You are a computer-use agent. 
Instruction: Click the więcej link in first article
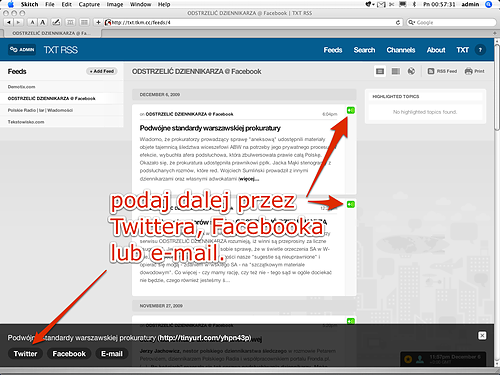[x=249, y=179]
